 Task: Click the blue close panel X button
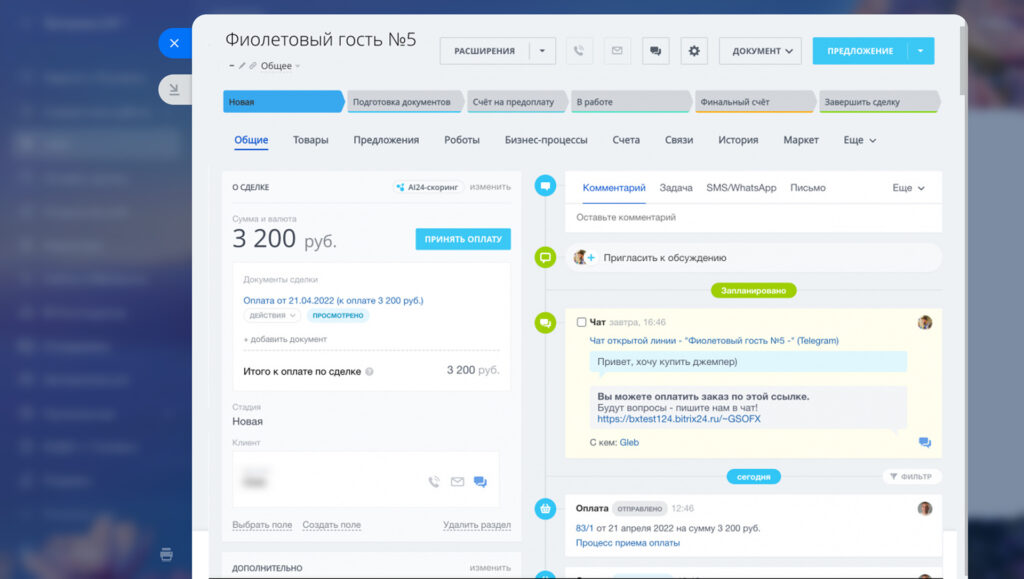pyautogui.click(x=174, y=44)
